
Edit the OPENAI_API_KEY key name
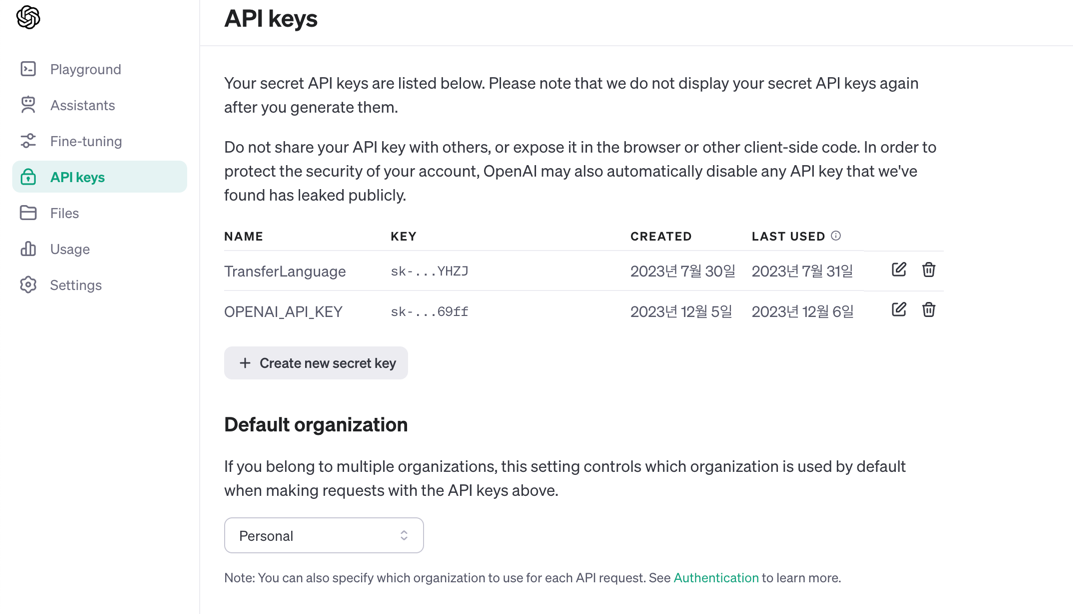click(x=899, y=309)
